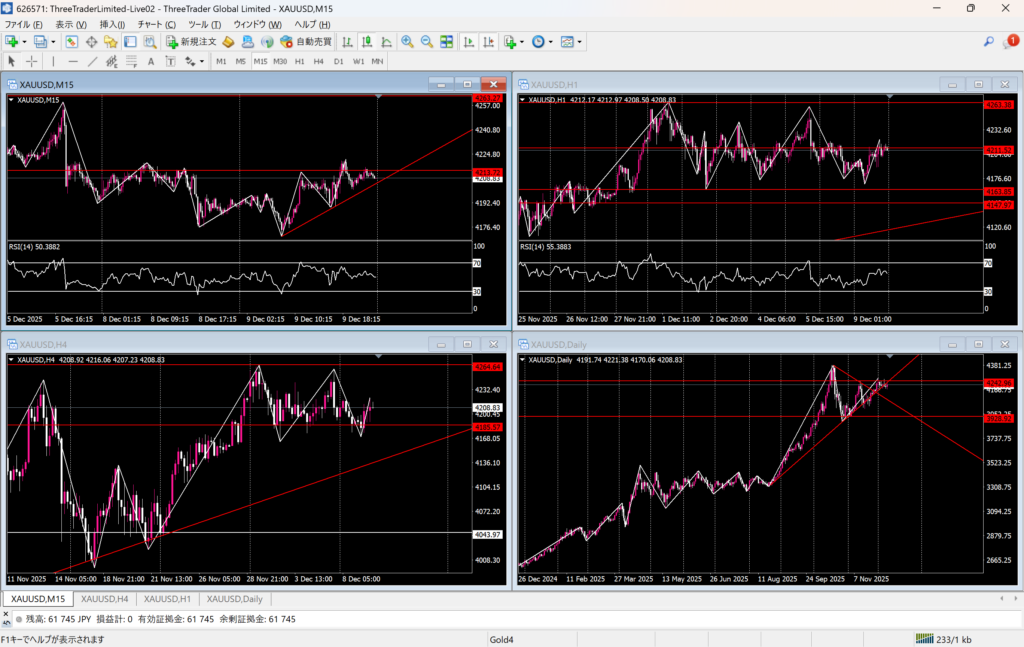This screenshot has height=647, width=1024.
Task: Open the チャート (C) menu
Action: (156, 23)
